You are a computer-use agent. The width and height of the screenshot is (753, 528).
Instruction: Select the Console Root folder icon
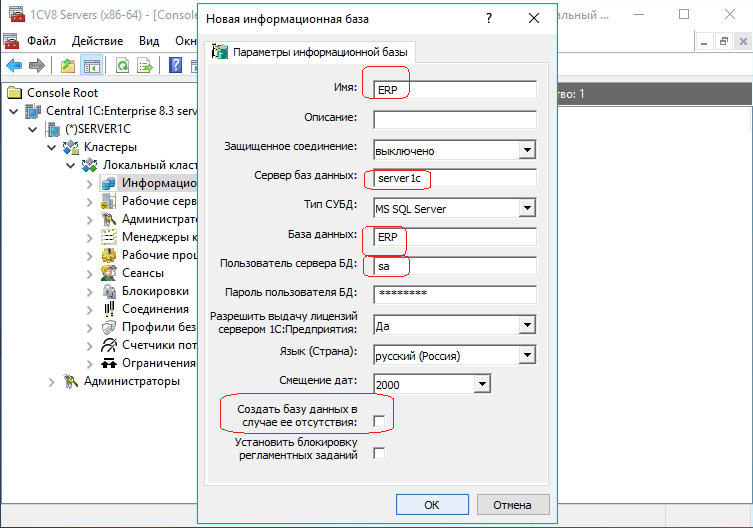coord(15,92)
